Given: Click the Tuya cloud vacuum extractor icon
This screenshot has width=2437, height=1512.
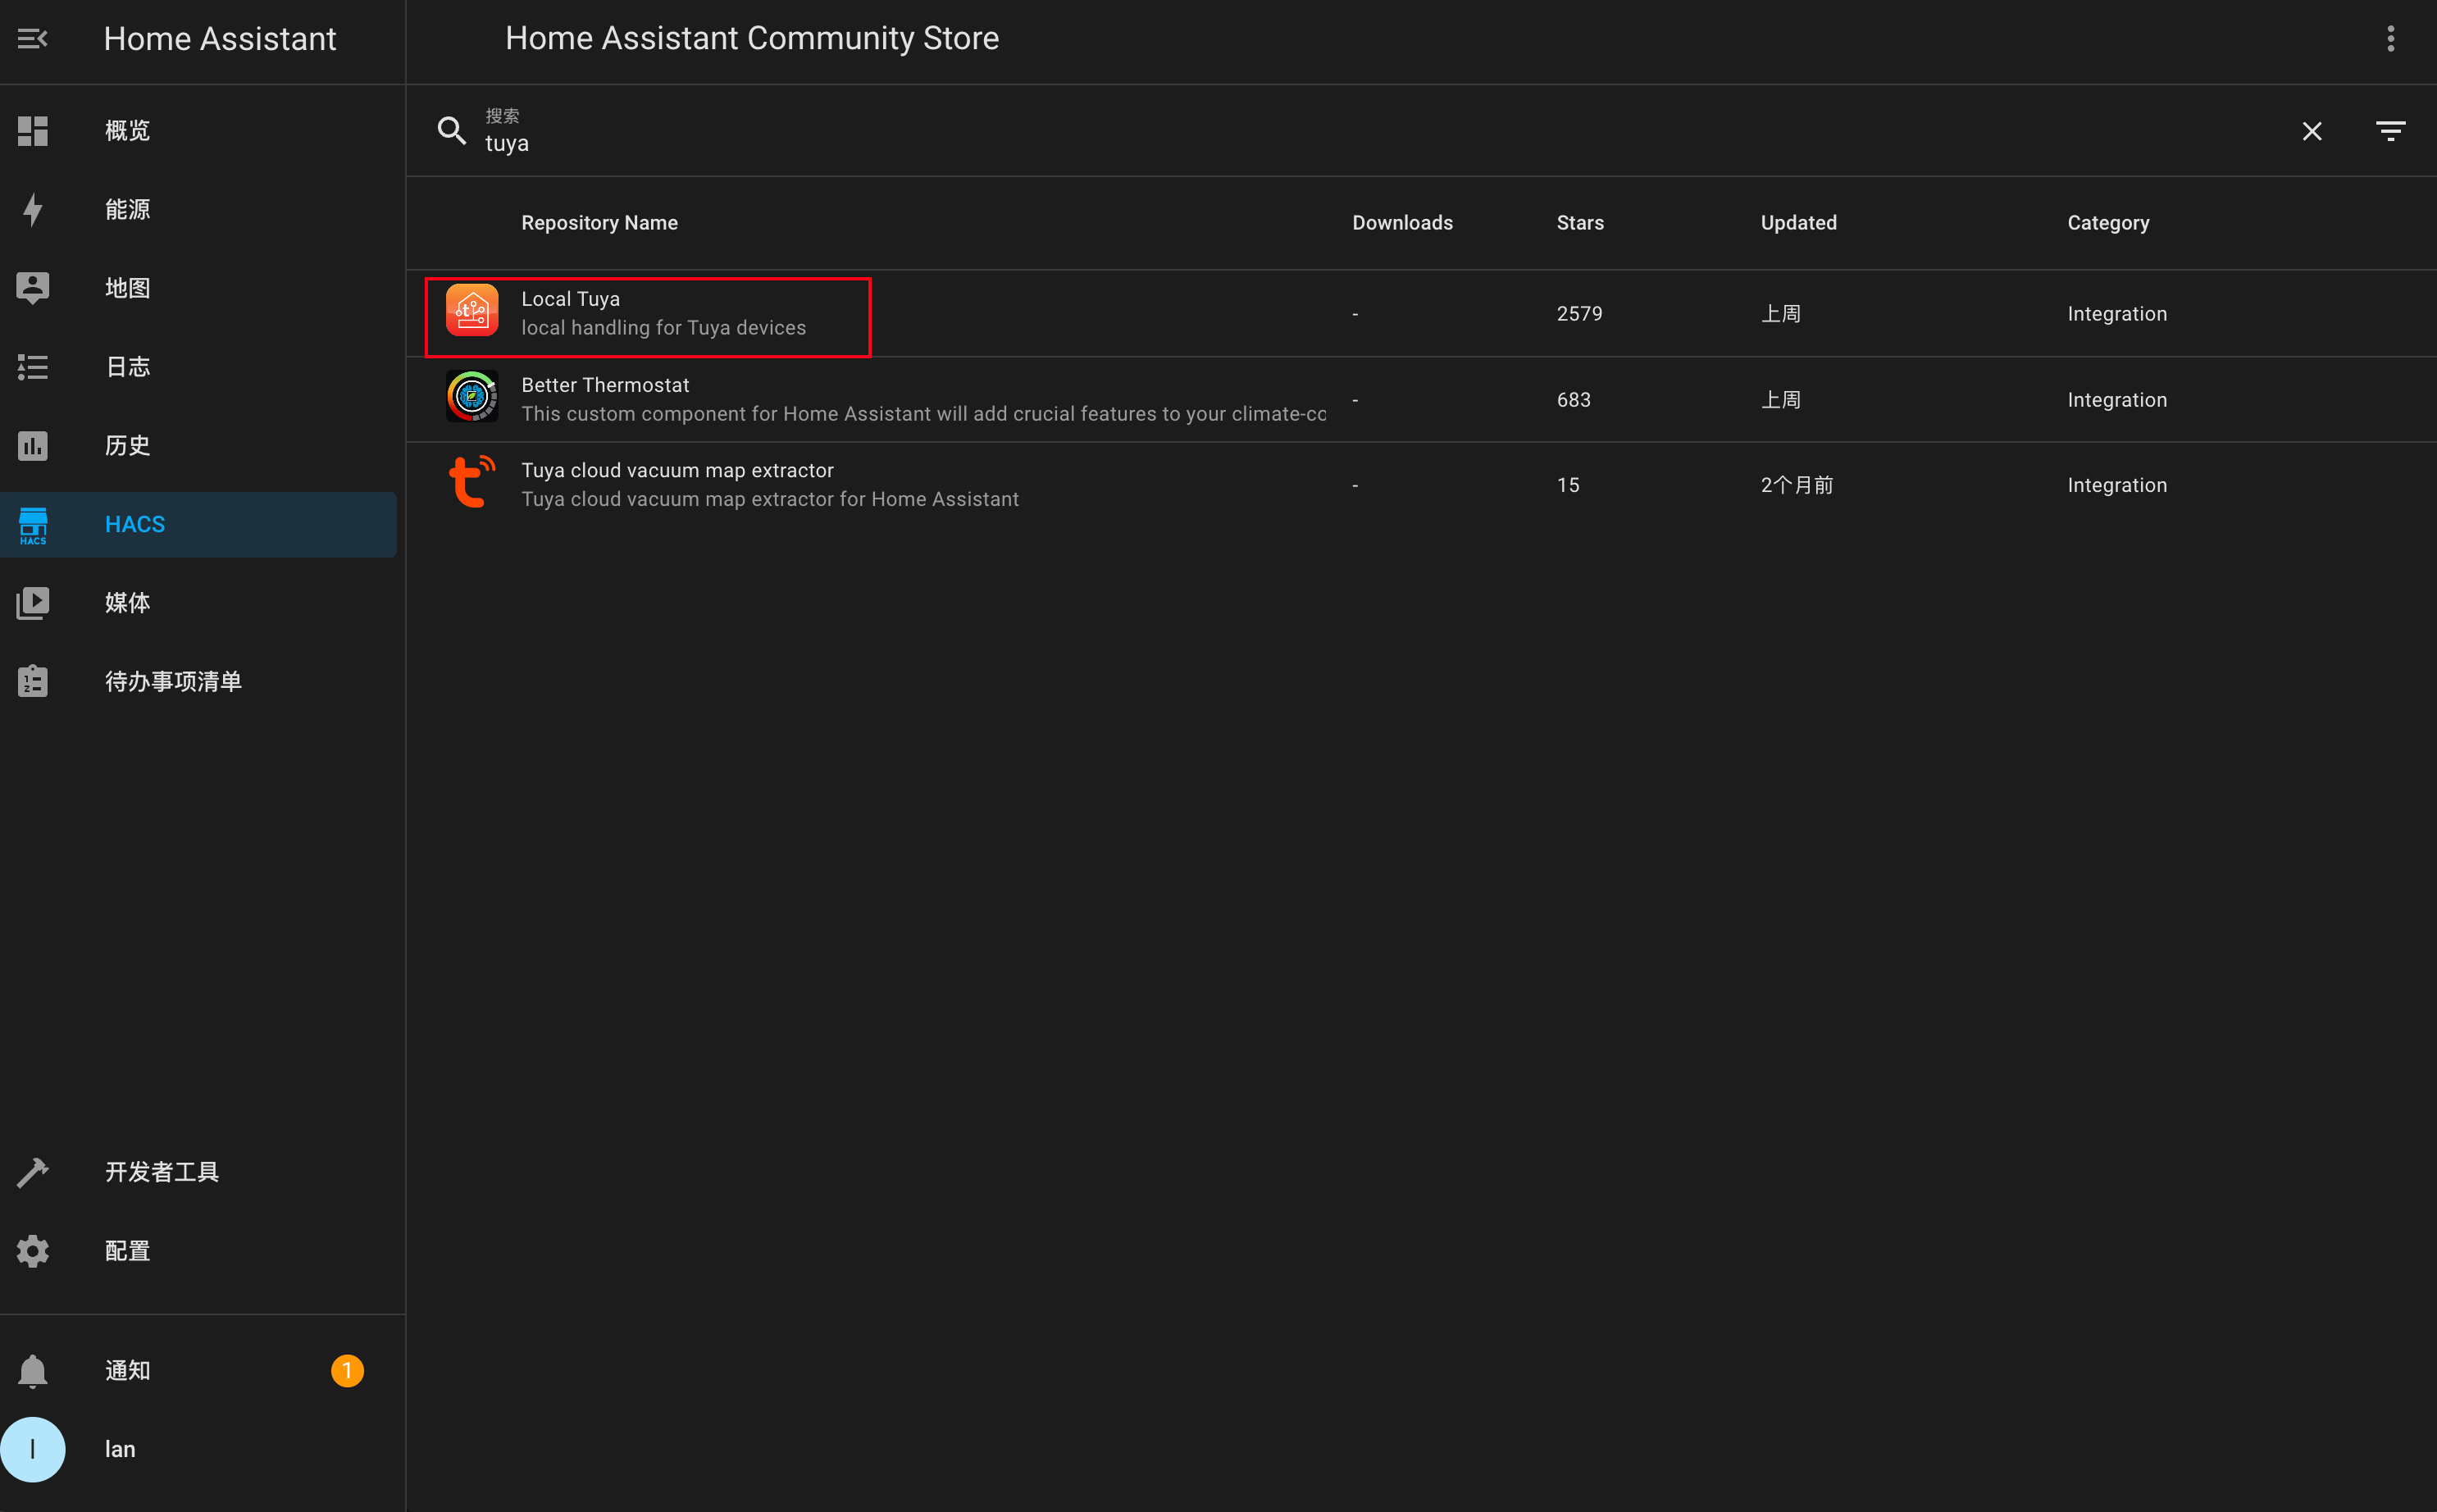Looking at the screenshot, I should point(472,482).
